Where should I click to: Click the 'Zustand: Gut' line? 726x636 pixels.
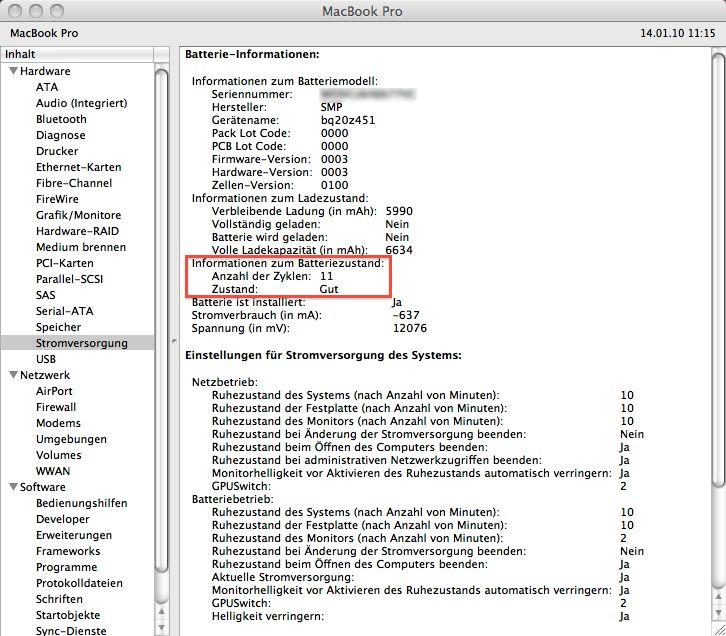(275, 289)
